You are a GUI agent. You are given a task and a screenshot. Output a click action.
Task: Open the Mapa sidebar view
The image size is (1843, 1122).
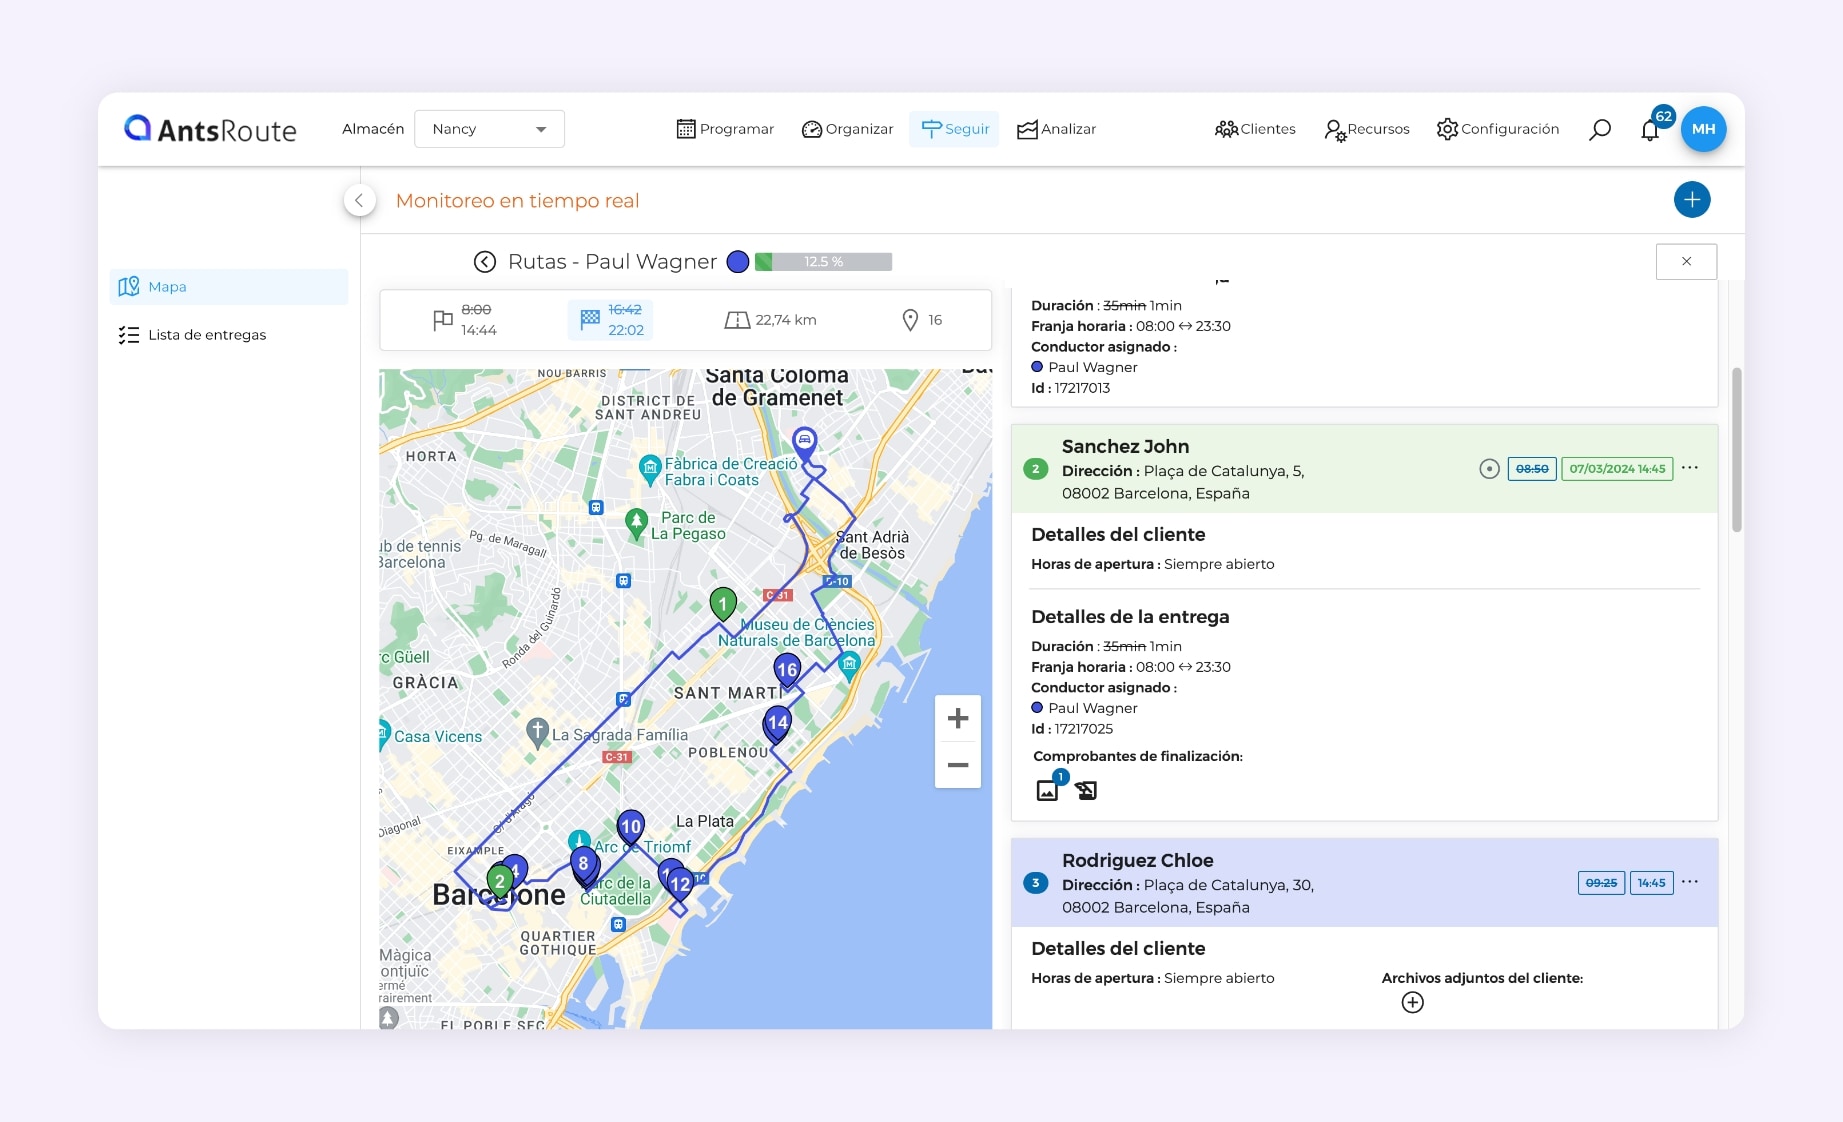click(x=167, y=286)
